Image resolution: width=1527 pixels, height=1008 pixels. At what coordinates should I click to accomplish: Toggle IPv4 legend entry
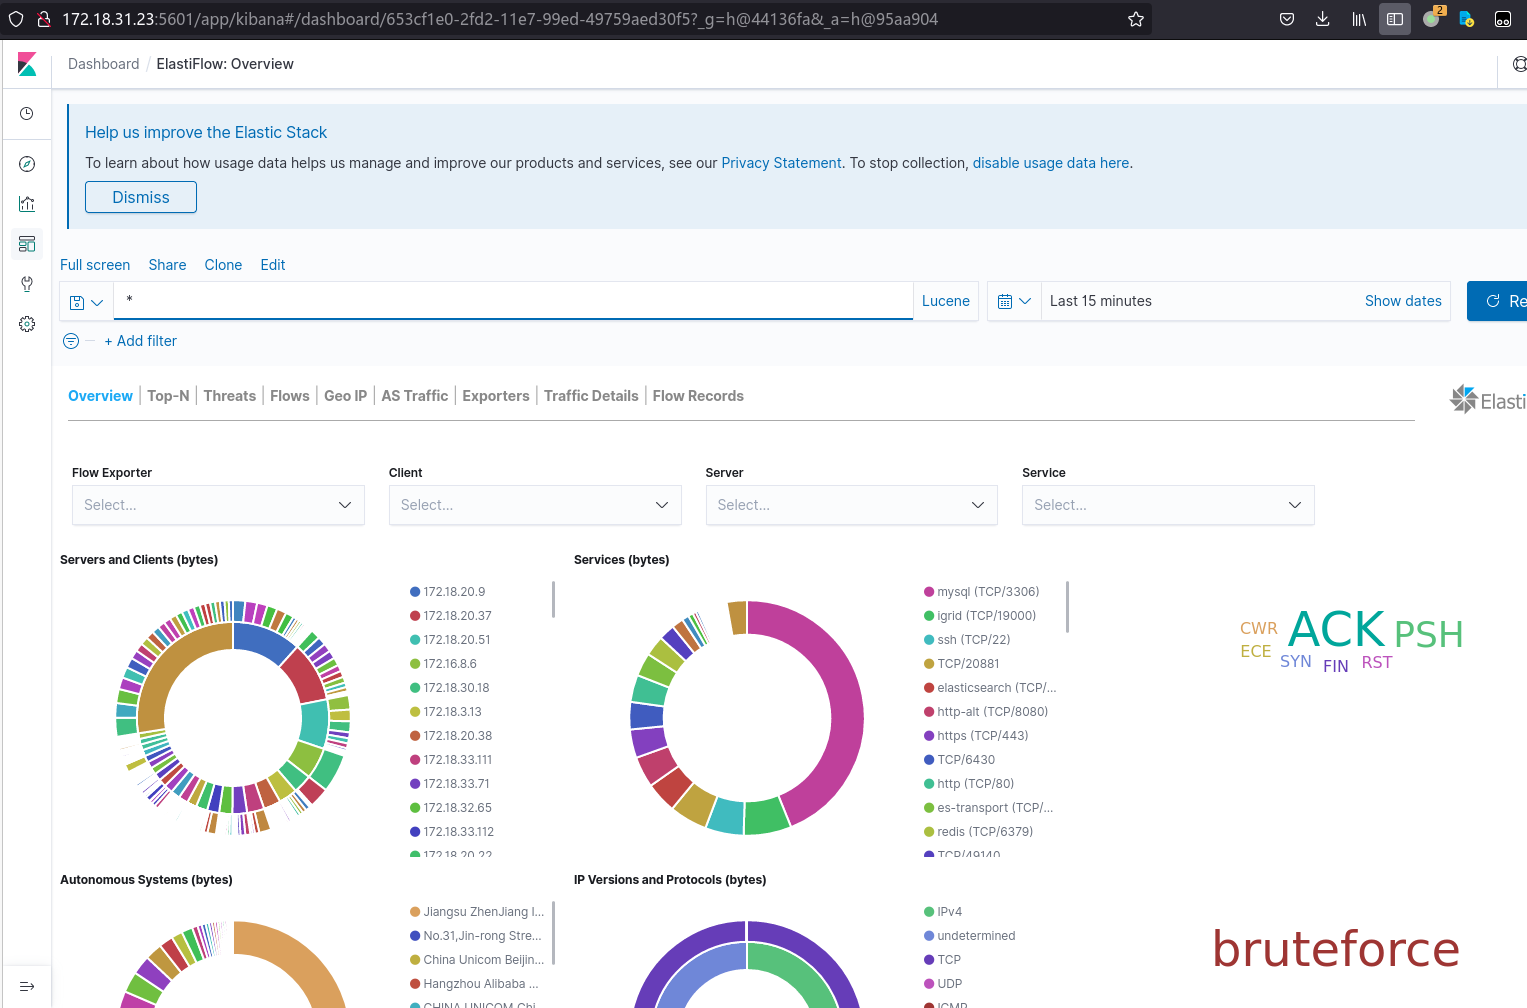943,912
